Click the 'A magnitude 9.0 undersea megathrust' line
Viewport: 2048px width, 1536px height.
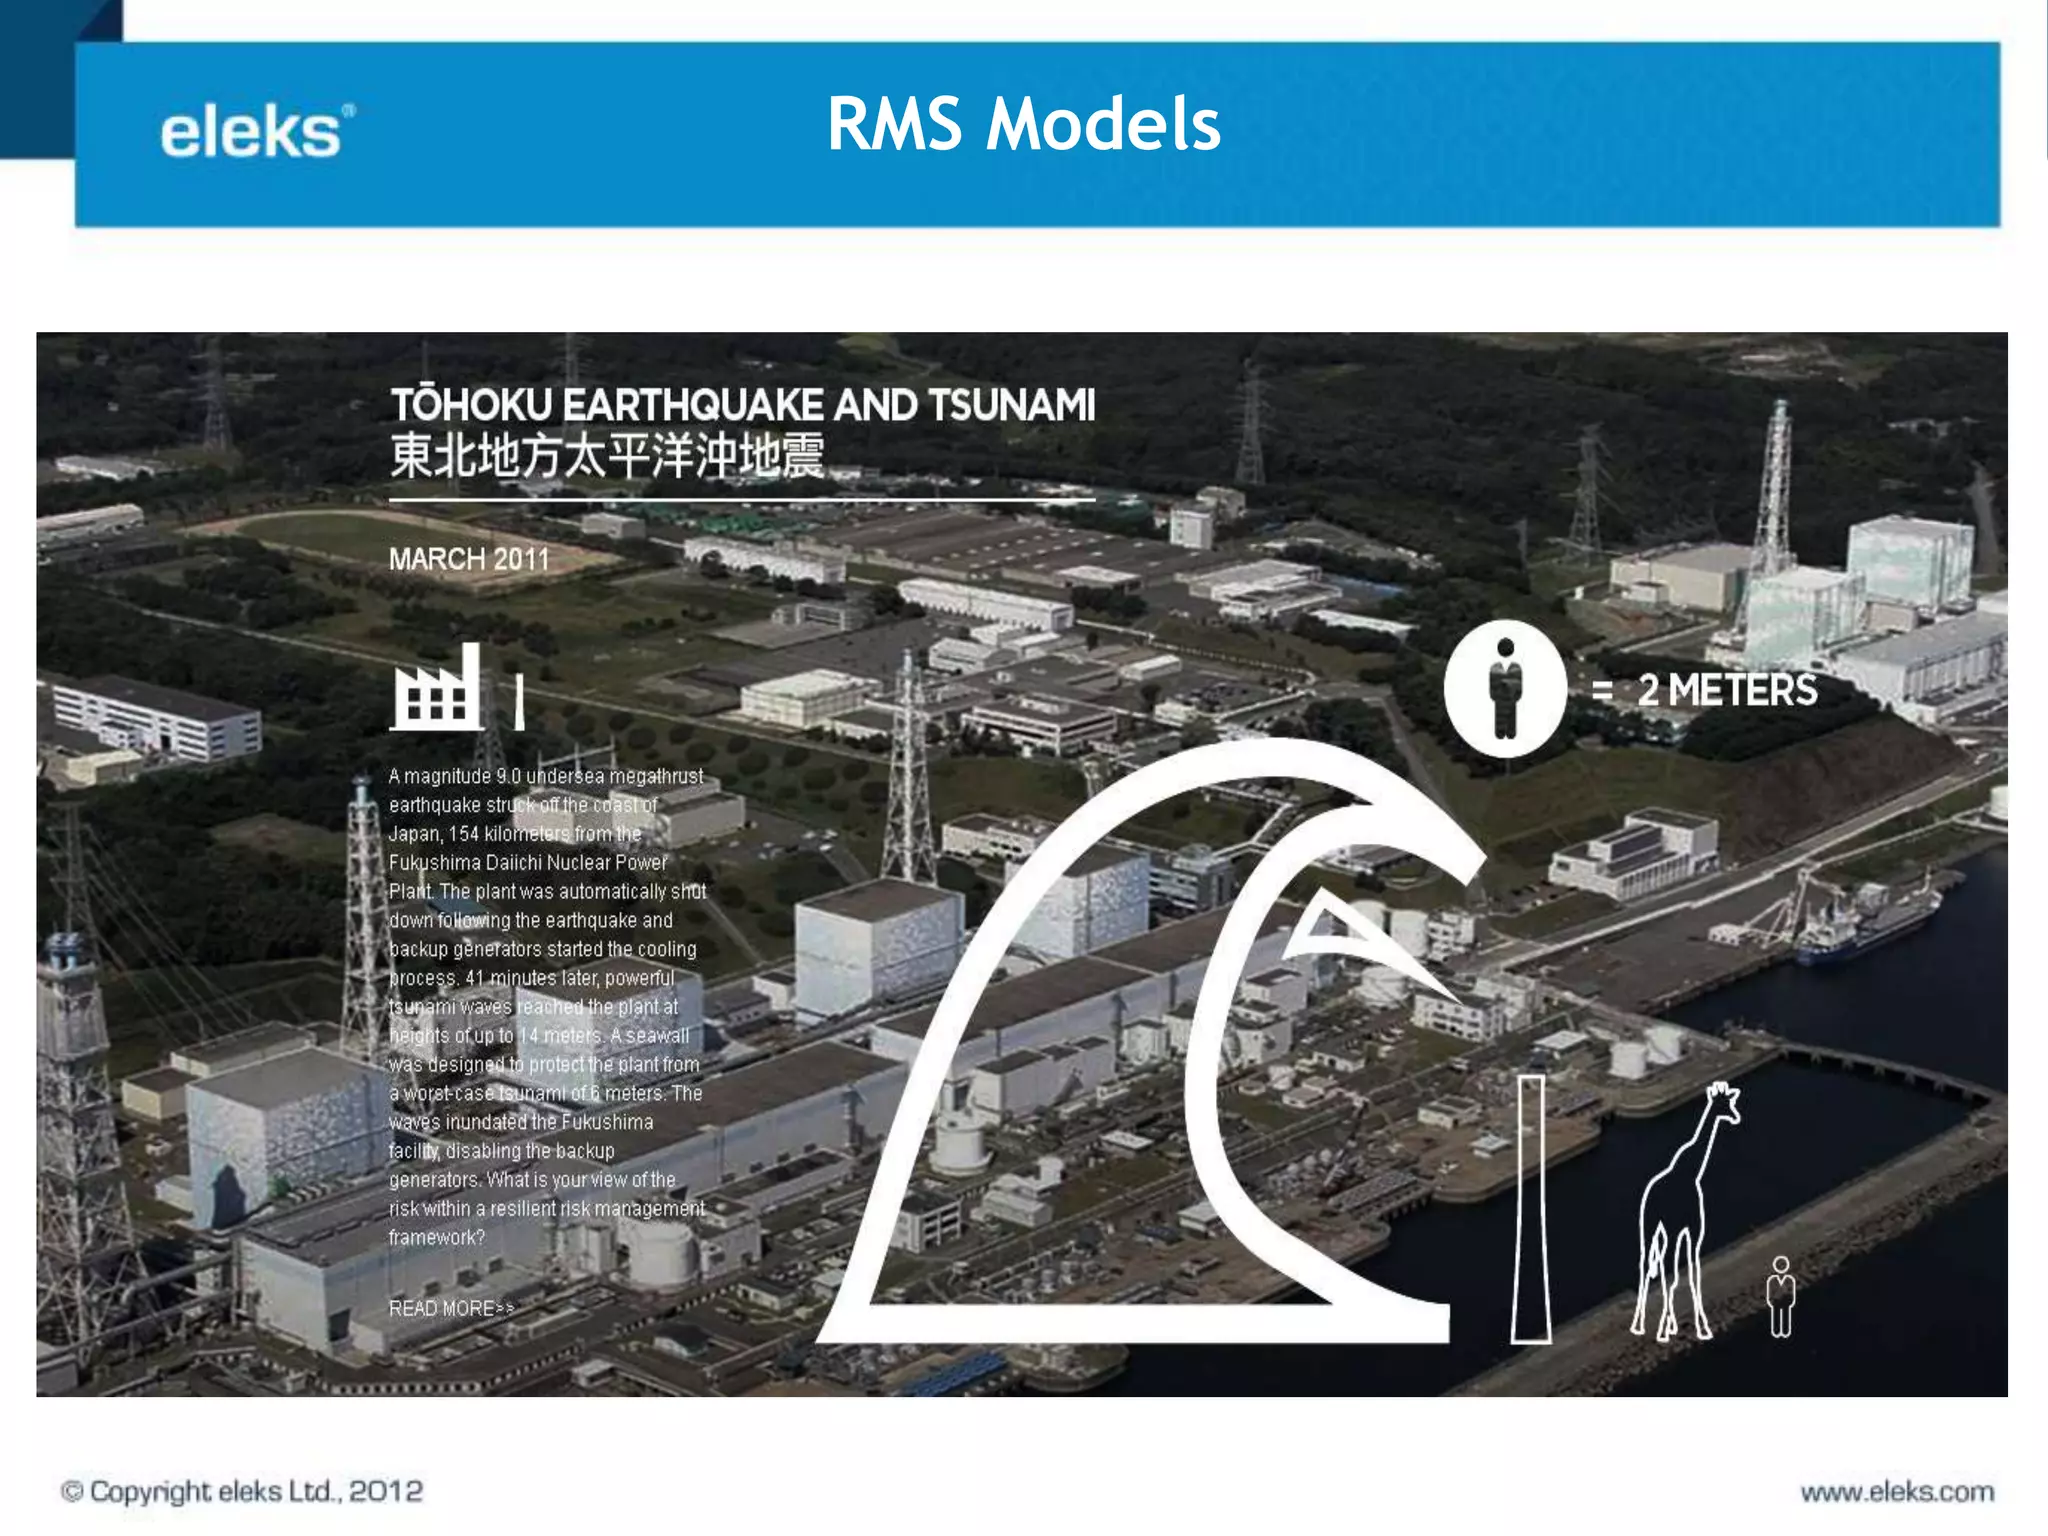point(546,776)
